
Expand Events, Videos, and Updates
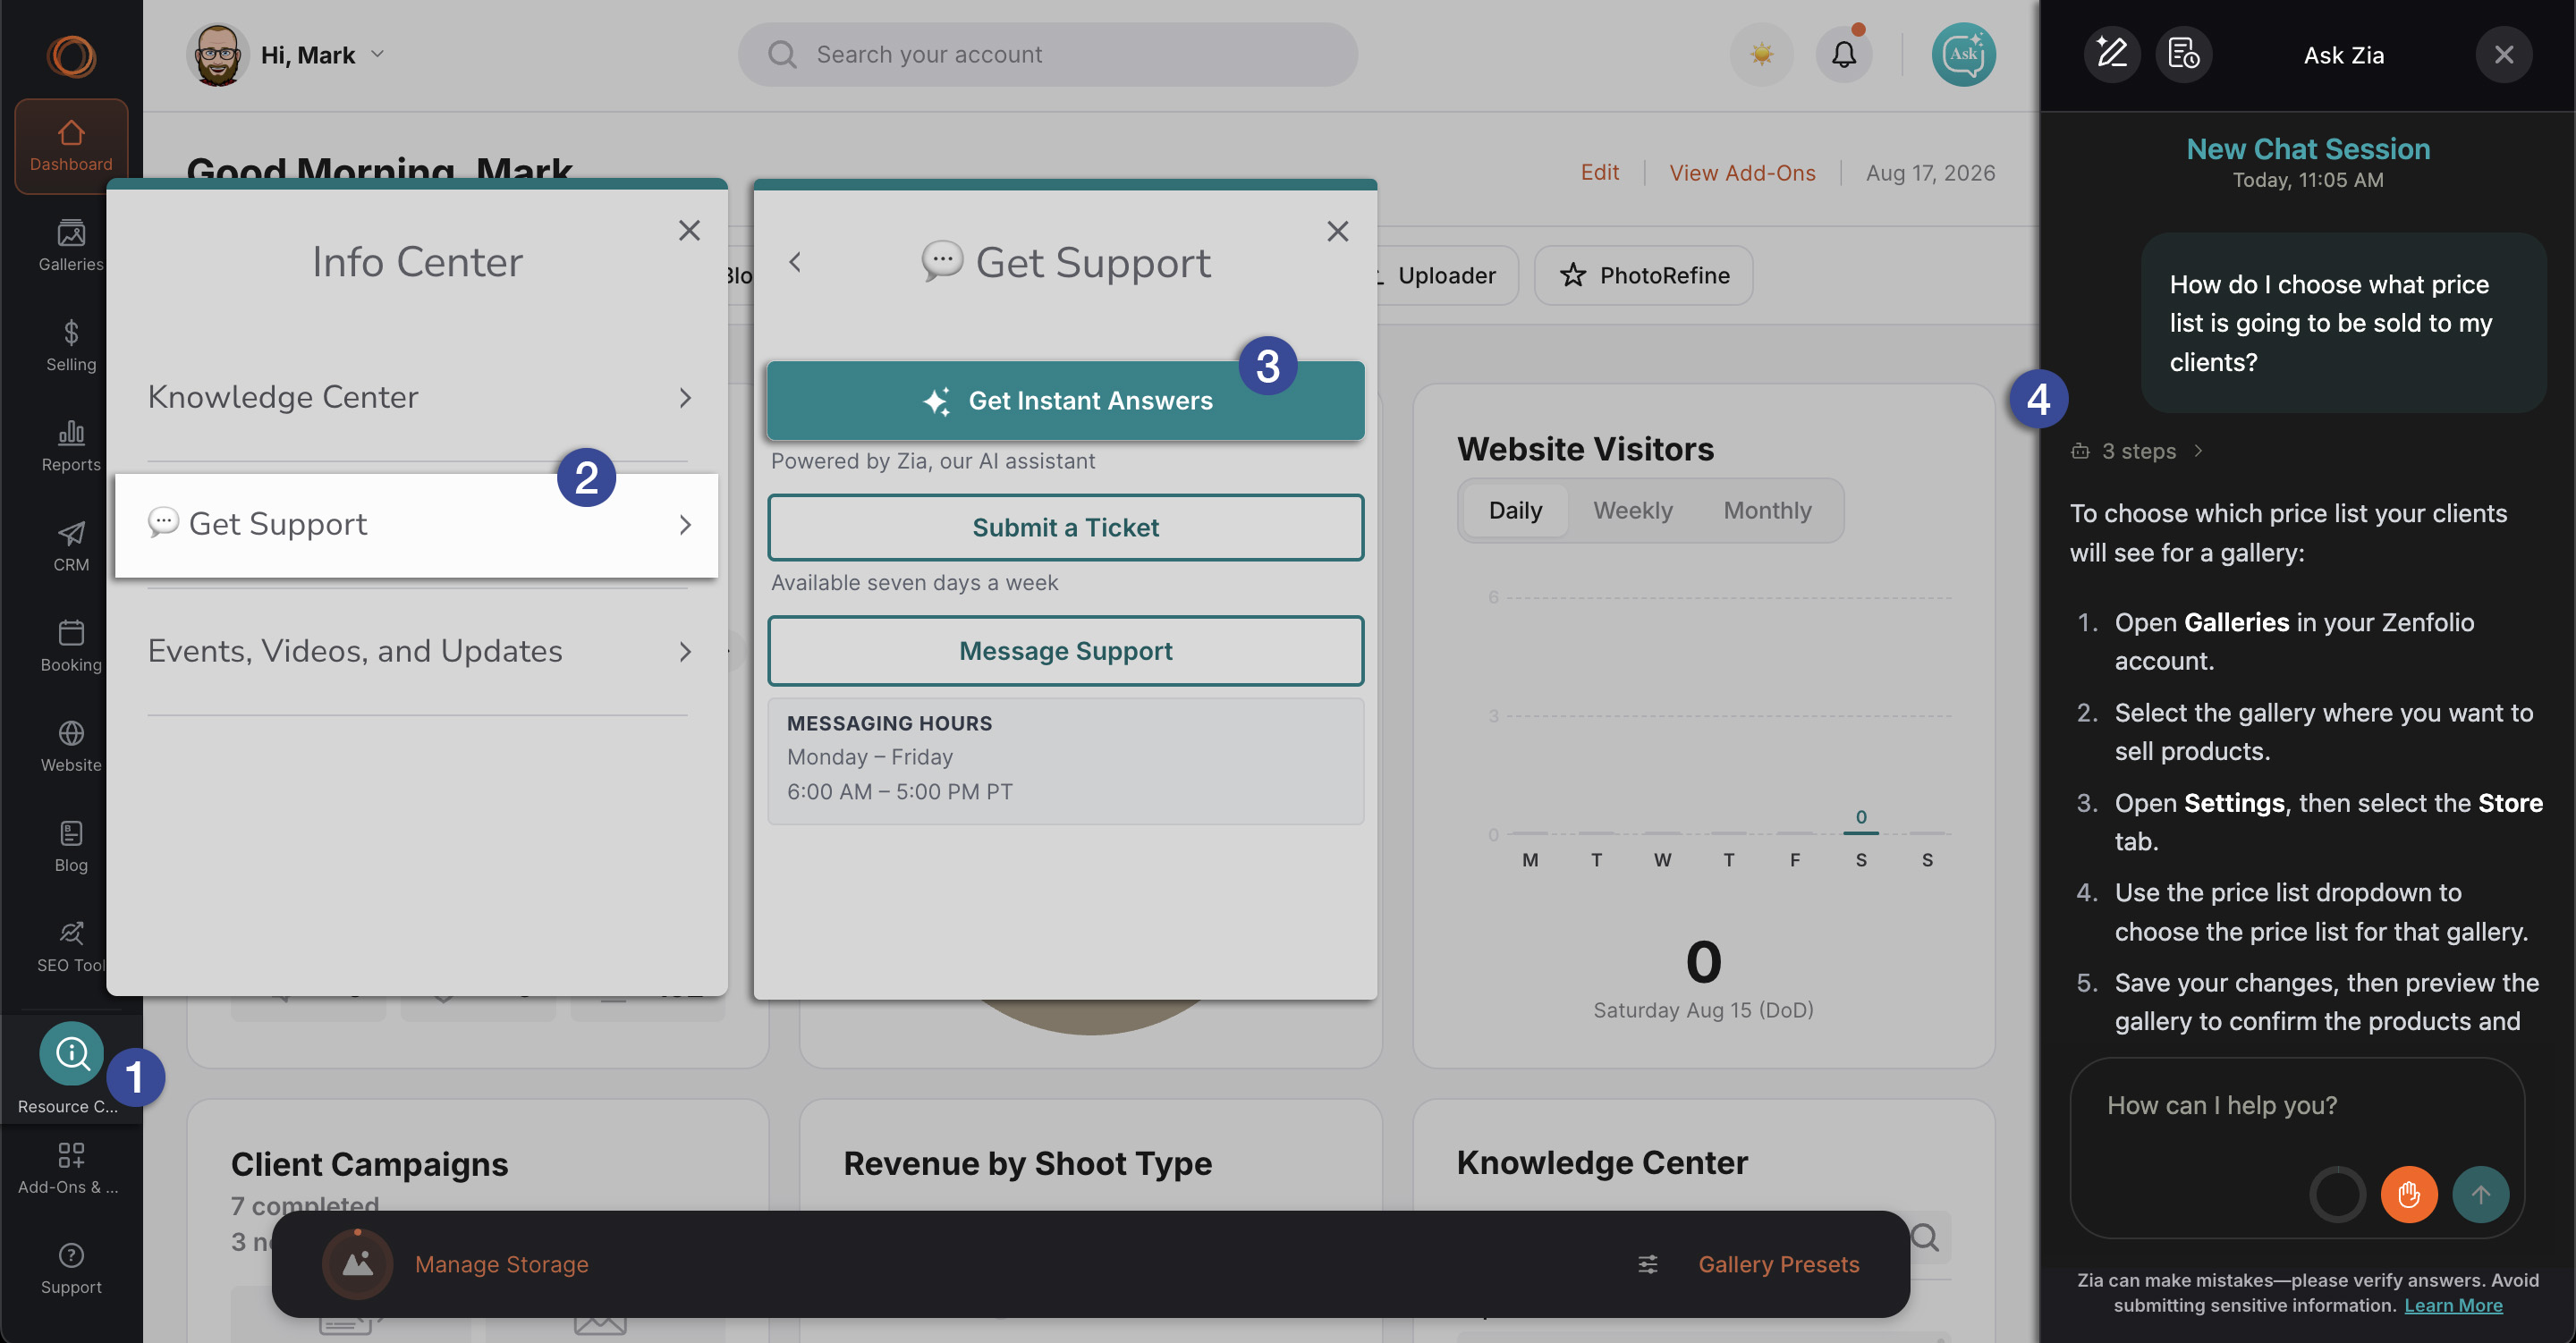pyautogui.click(x=417, y=651)
